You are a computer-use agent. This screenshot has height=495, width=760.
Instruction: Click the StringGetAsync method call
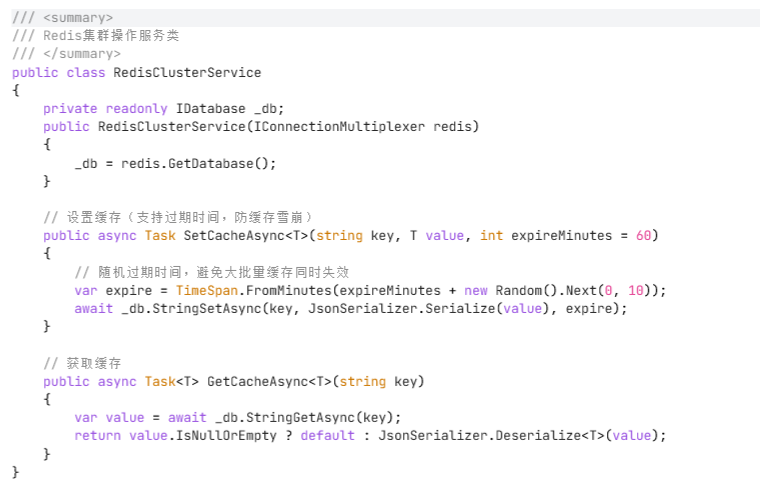click(x=300, y=417)
